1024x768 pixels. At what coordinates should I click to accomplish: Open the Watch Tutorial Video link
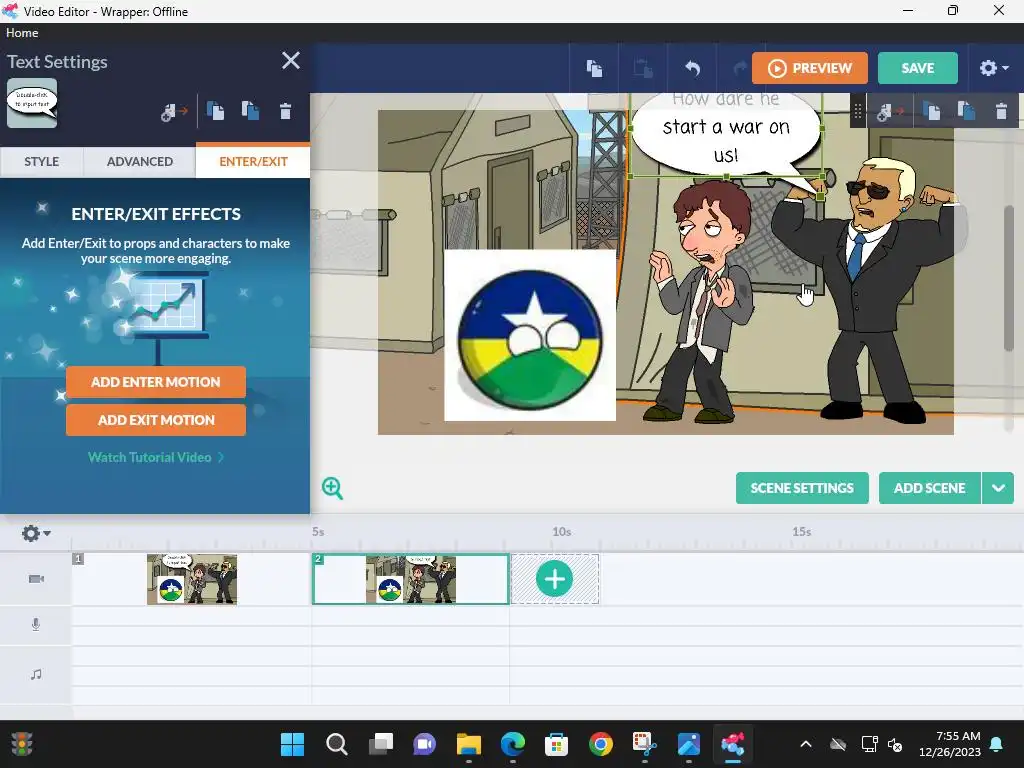[x=155, y=457]
